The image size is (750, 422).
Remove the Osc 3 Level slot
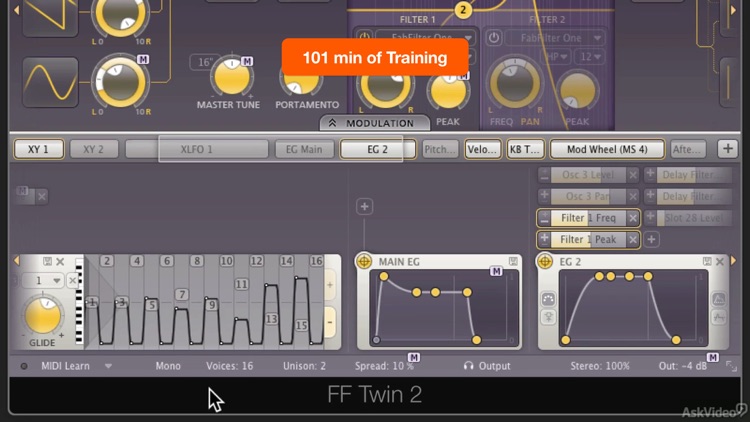click(x=633, y=175)
